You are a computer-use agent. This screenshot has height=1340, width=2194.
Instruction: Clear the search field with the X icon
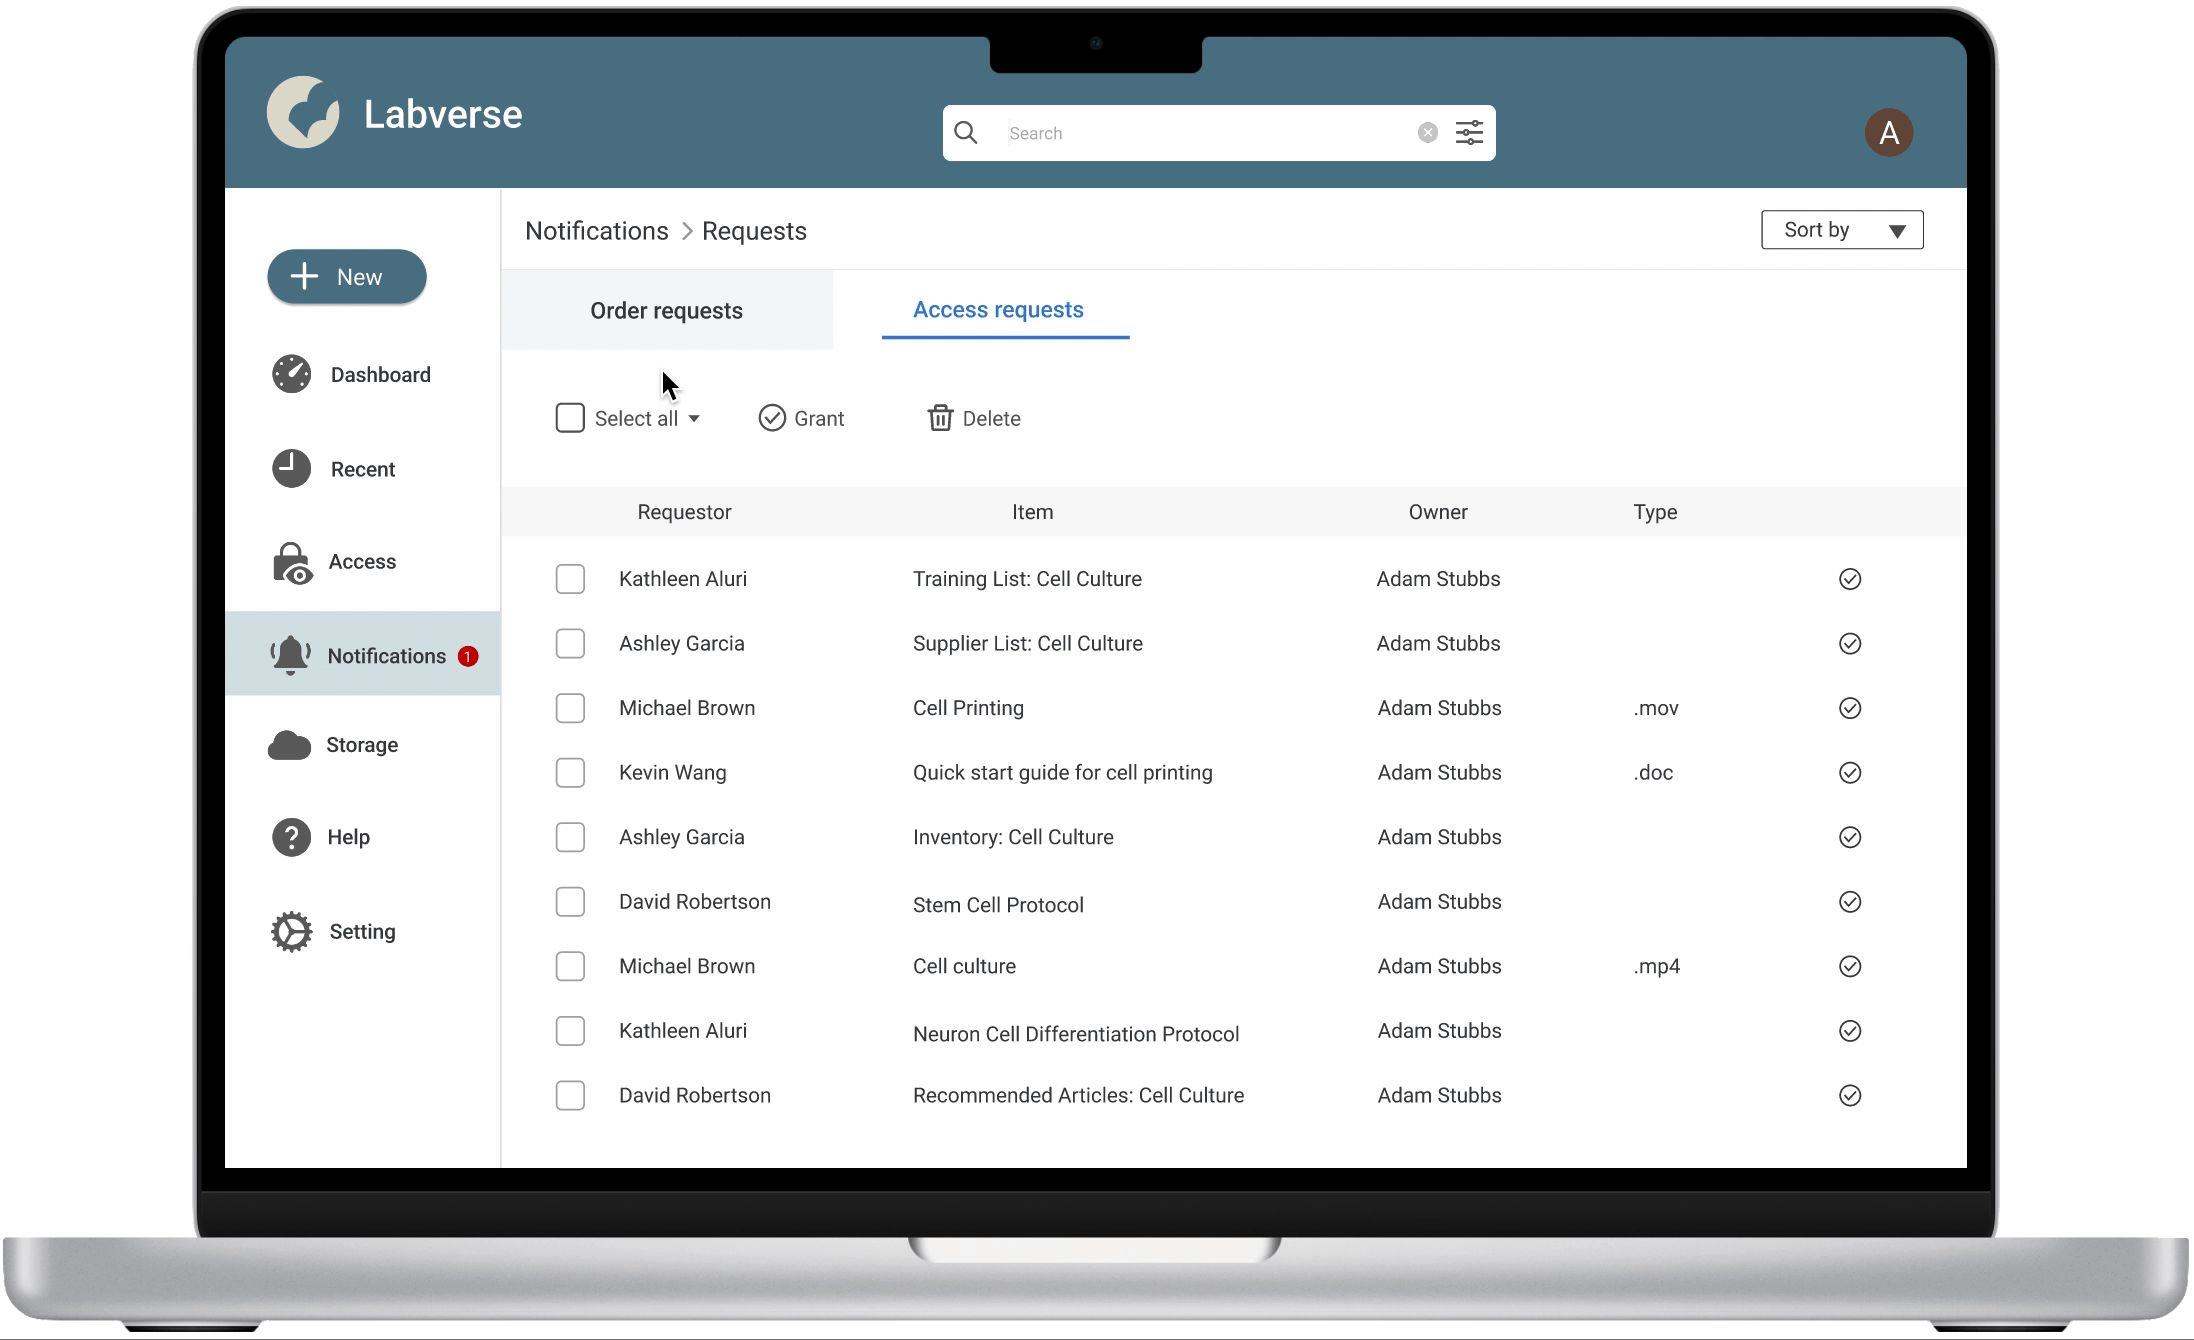[x=1427, y=133]
